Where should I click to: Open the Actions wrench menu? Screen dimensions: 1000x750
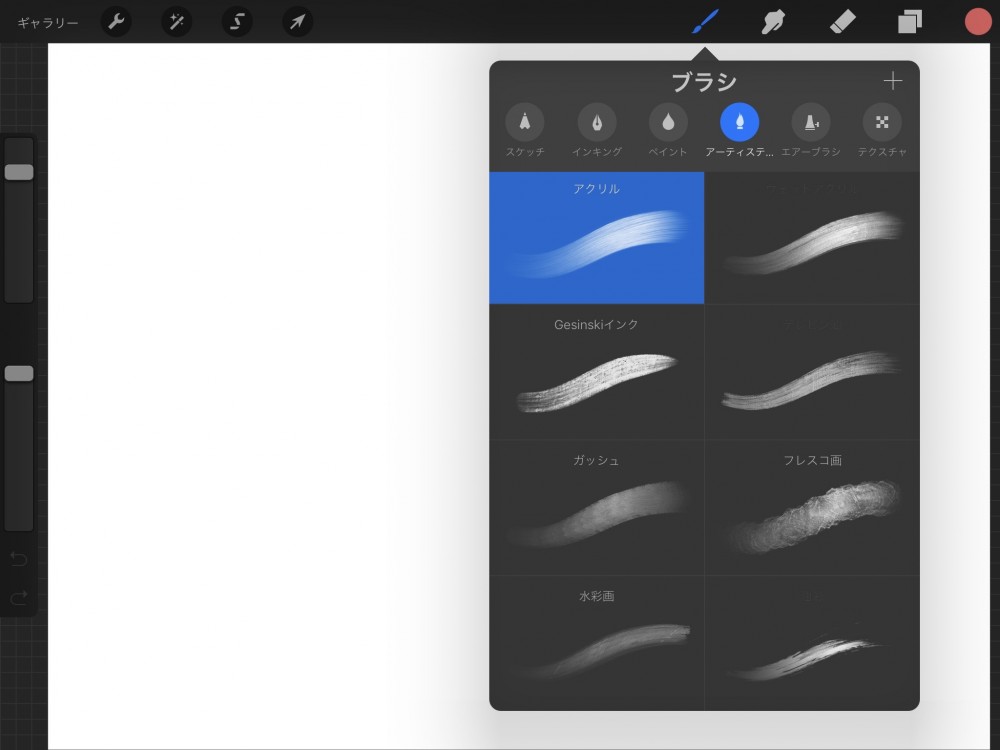[115, 21]
